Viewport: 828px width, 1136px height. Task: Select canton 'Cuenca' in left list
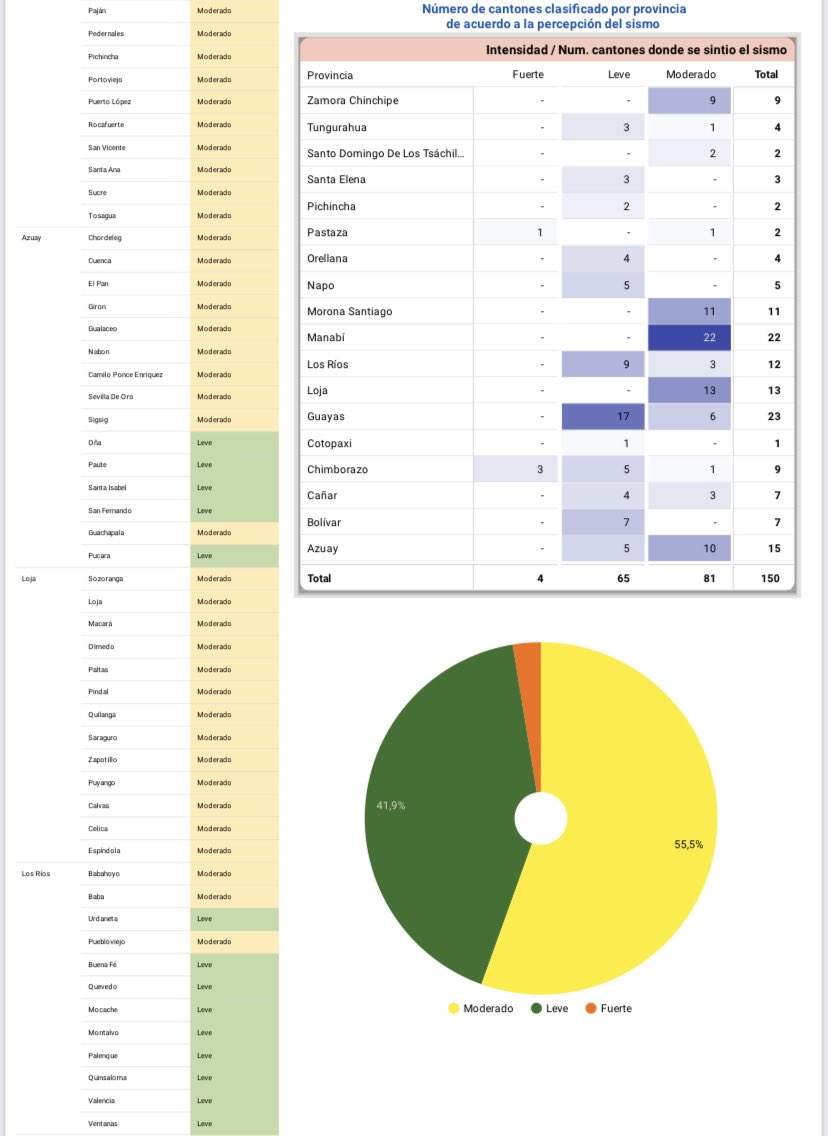(100, 261)
